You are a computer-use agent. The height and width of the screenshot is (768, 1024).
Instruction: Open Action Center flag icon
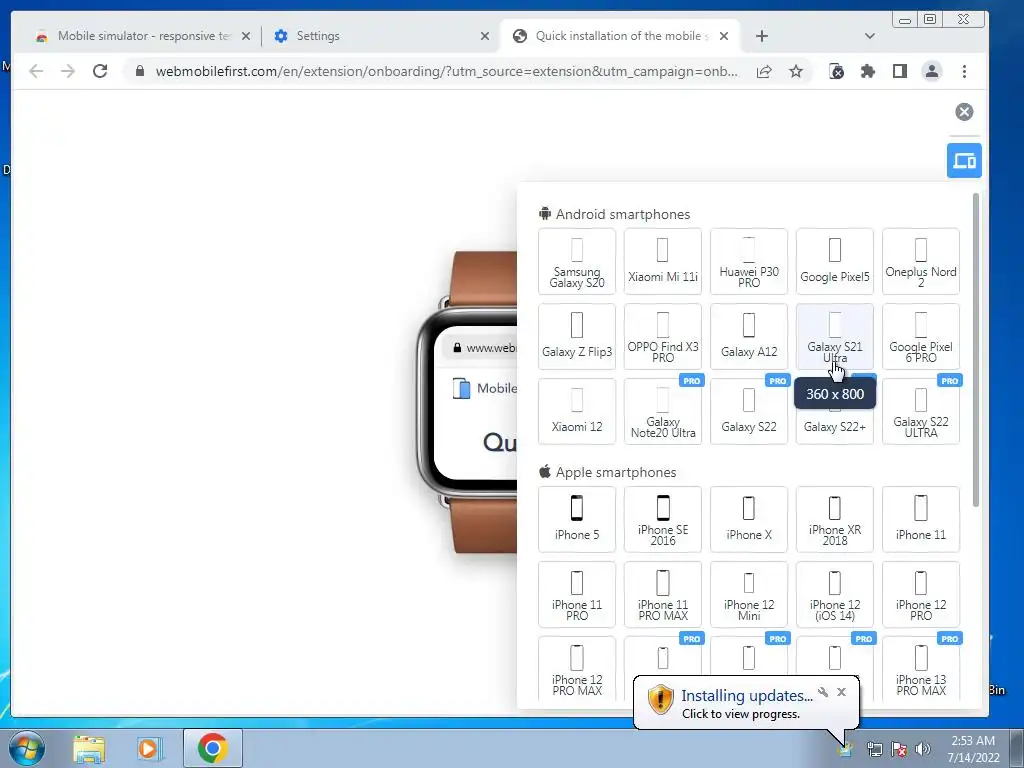point(899,749)
